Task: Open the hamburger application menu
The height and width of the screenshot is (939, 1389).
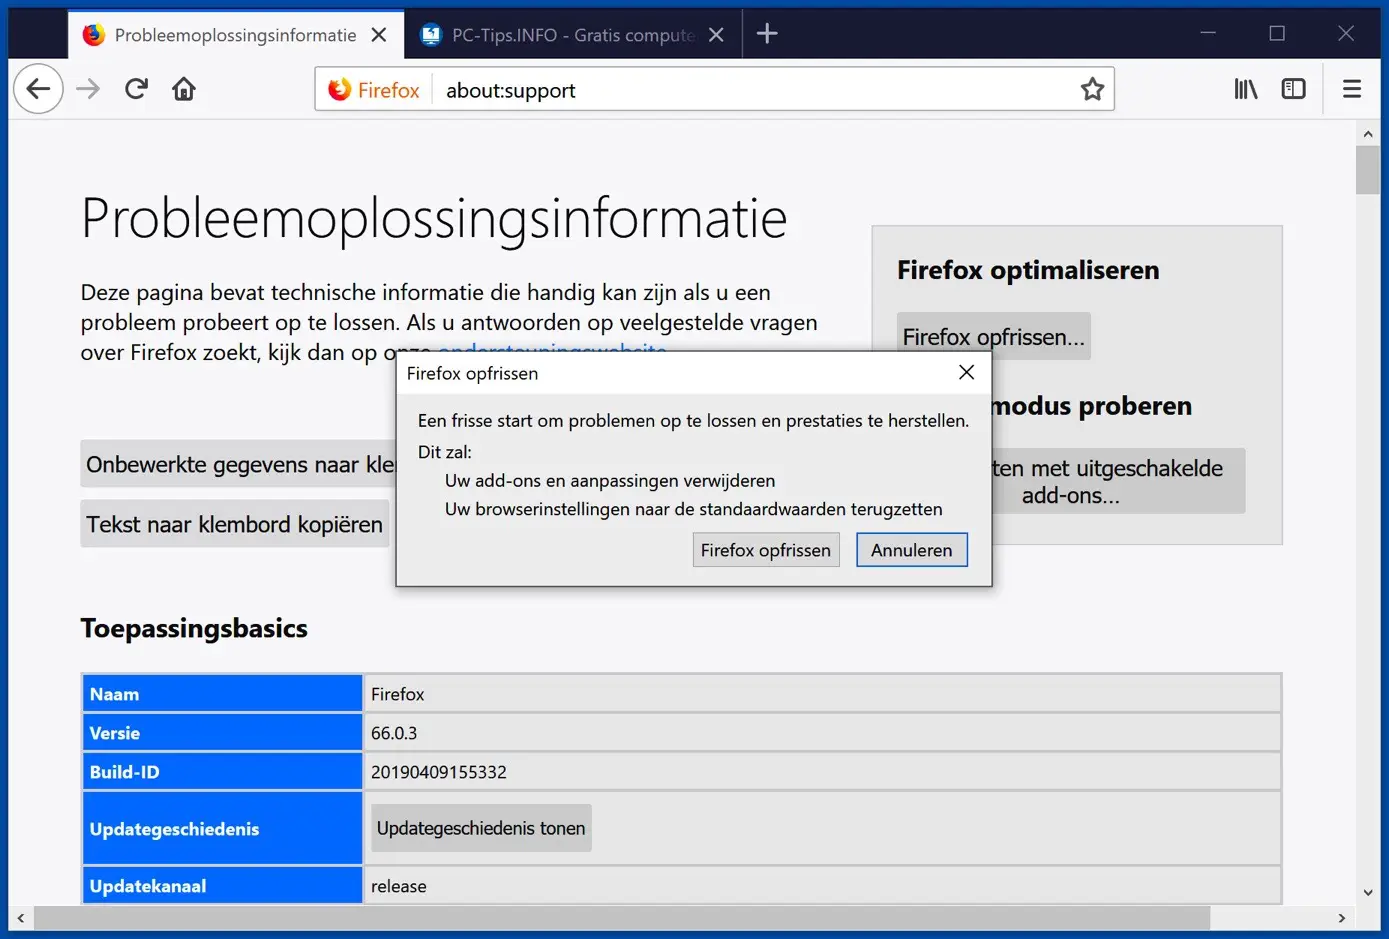Action: pyautogui.click(x=1351, y=89)
